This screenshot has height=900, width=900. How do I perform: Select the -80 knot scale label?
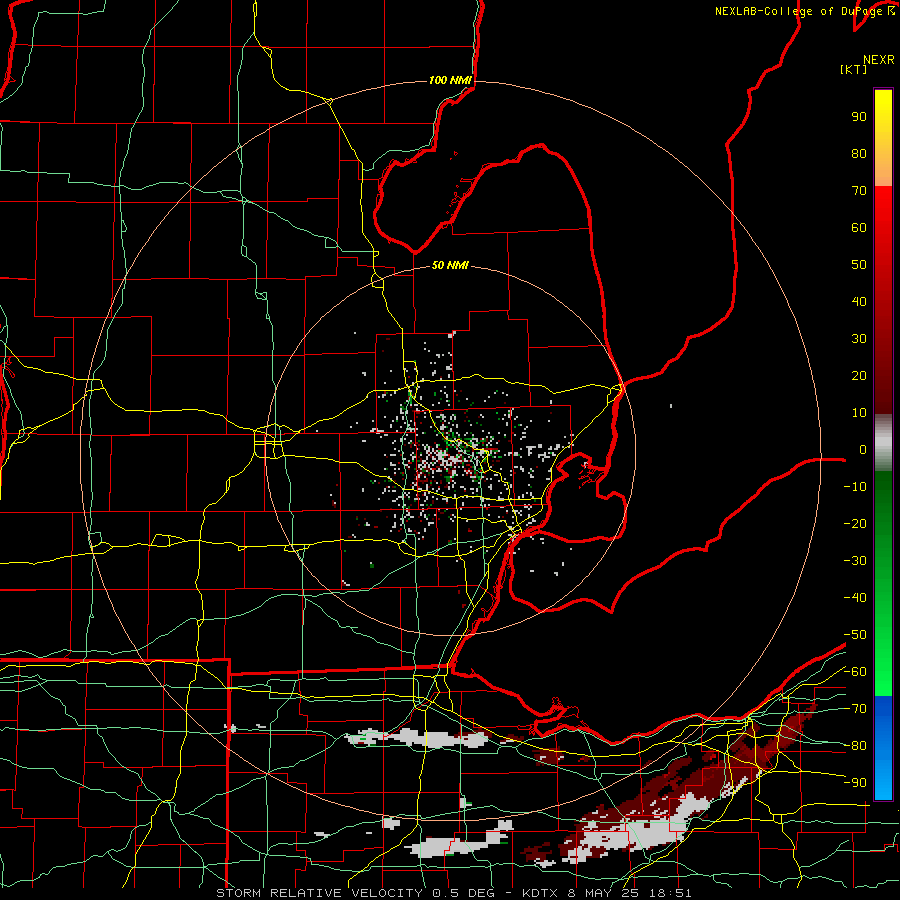pos(855,746)
